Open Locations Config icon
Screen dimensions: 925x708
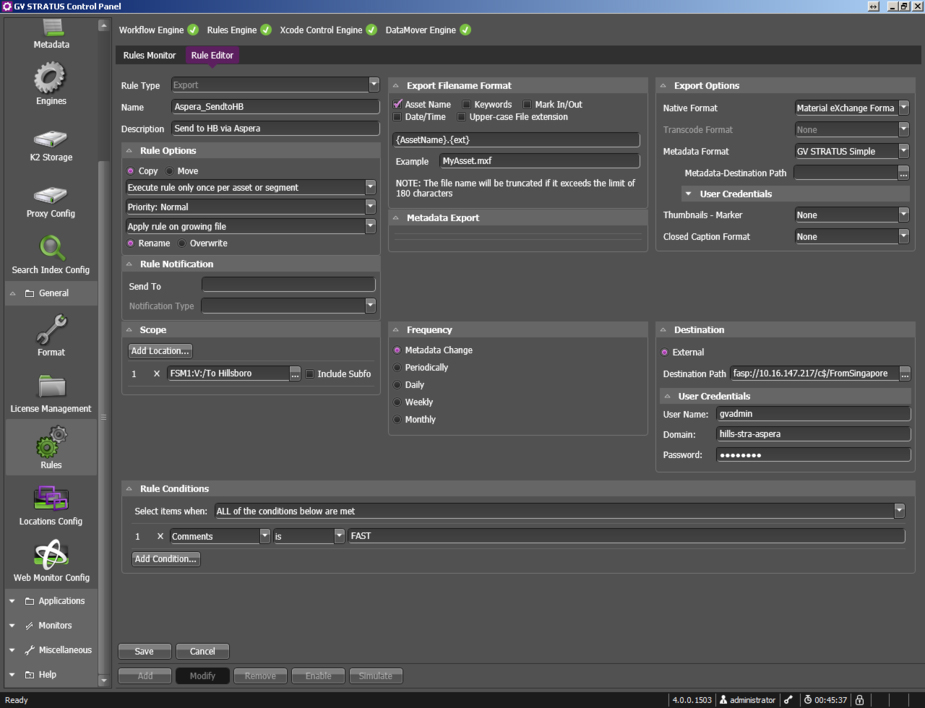(x=50, y=499)
